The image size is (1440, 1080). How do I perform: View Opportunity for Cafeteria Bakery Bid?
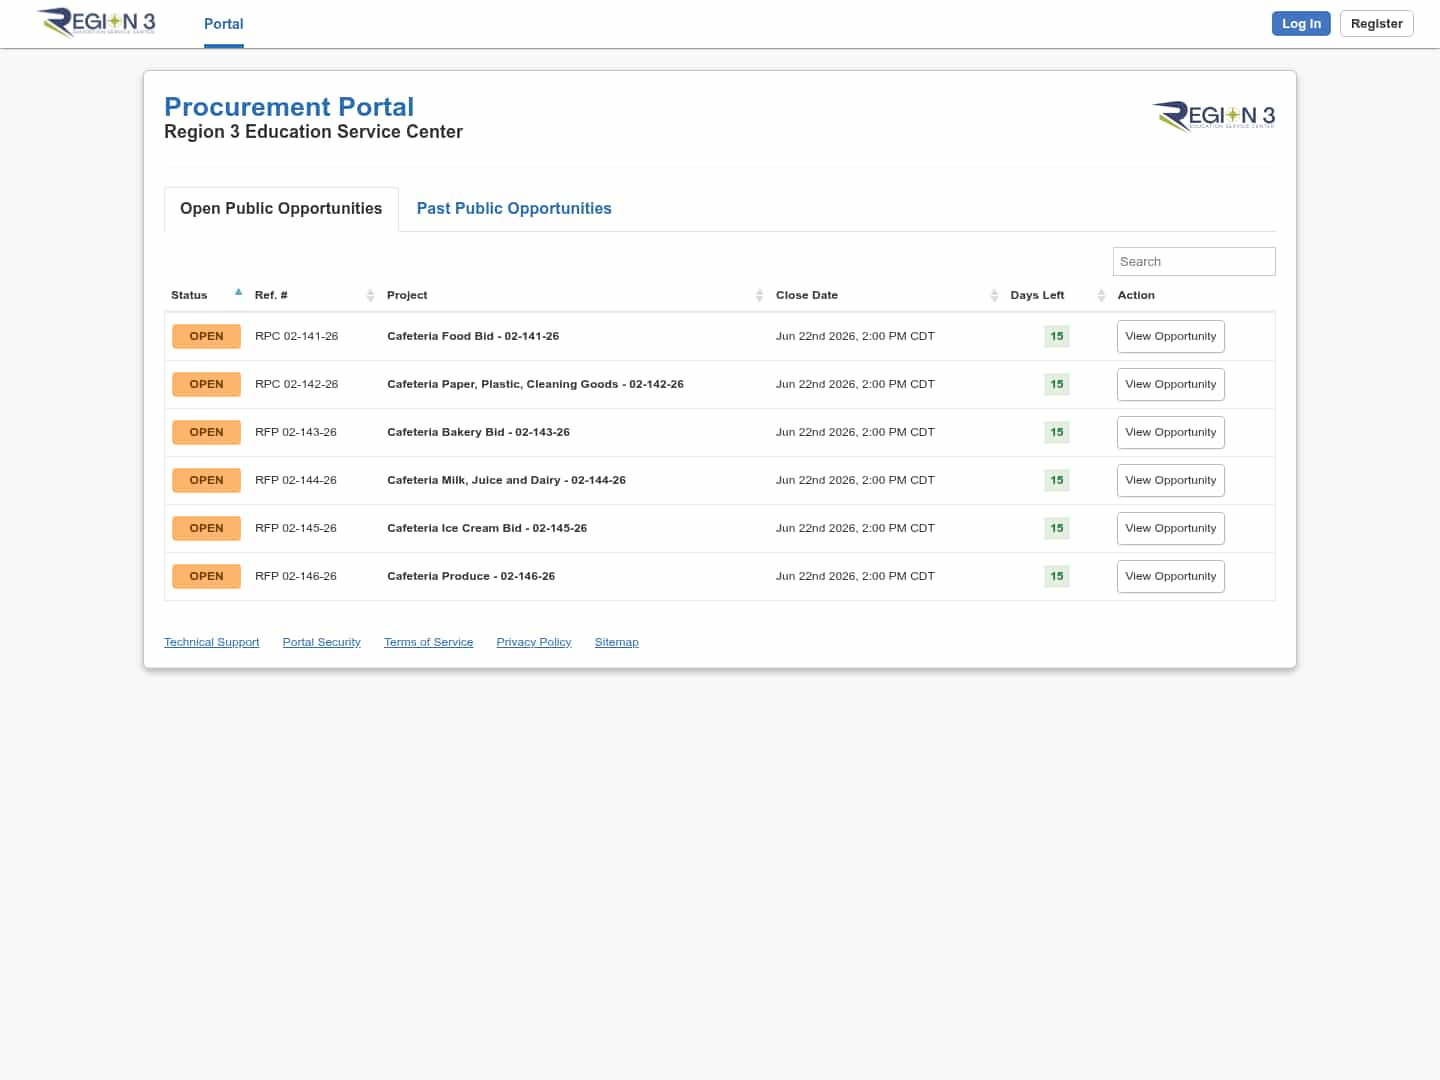(1171, 432)
